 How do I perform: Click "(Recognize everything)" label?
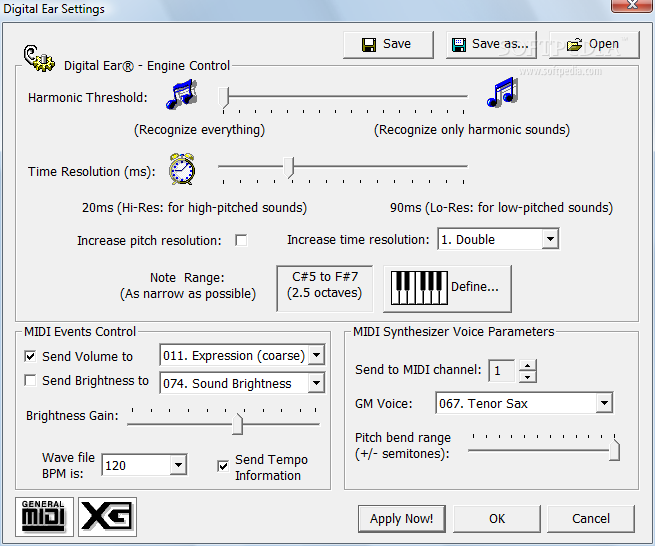tap(199, 130)
